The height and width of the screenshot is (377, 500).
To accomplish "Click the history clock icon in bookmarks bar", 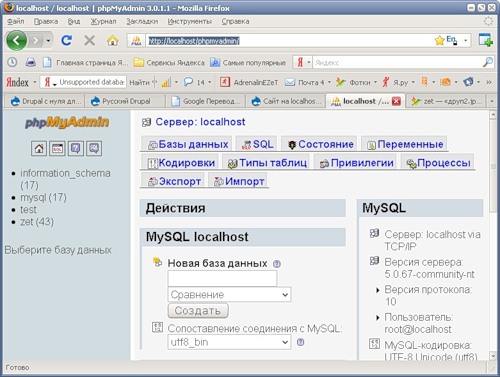I will point(12,62).
